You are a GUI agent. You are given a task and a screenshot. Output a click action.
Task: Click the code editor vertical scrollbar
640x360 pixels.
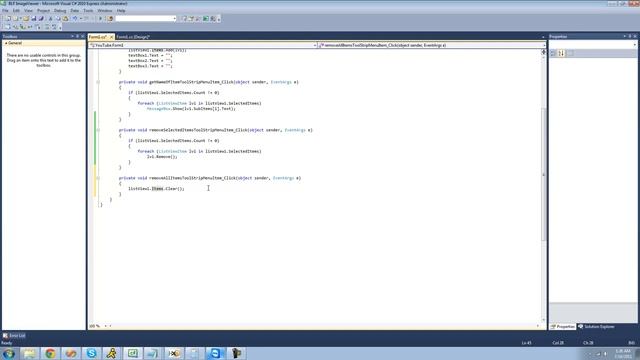coord(543,175)
